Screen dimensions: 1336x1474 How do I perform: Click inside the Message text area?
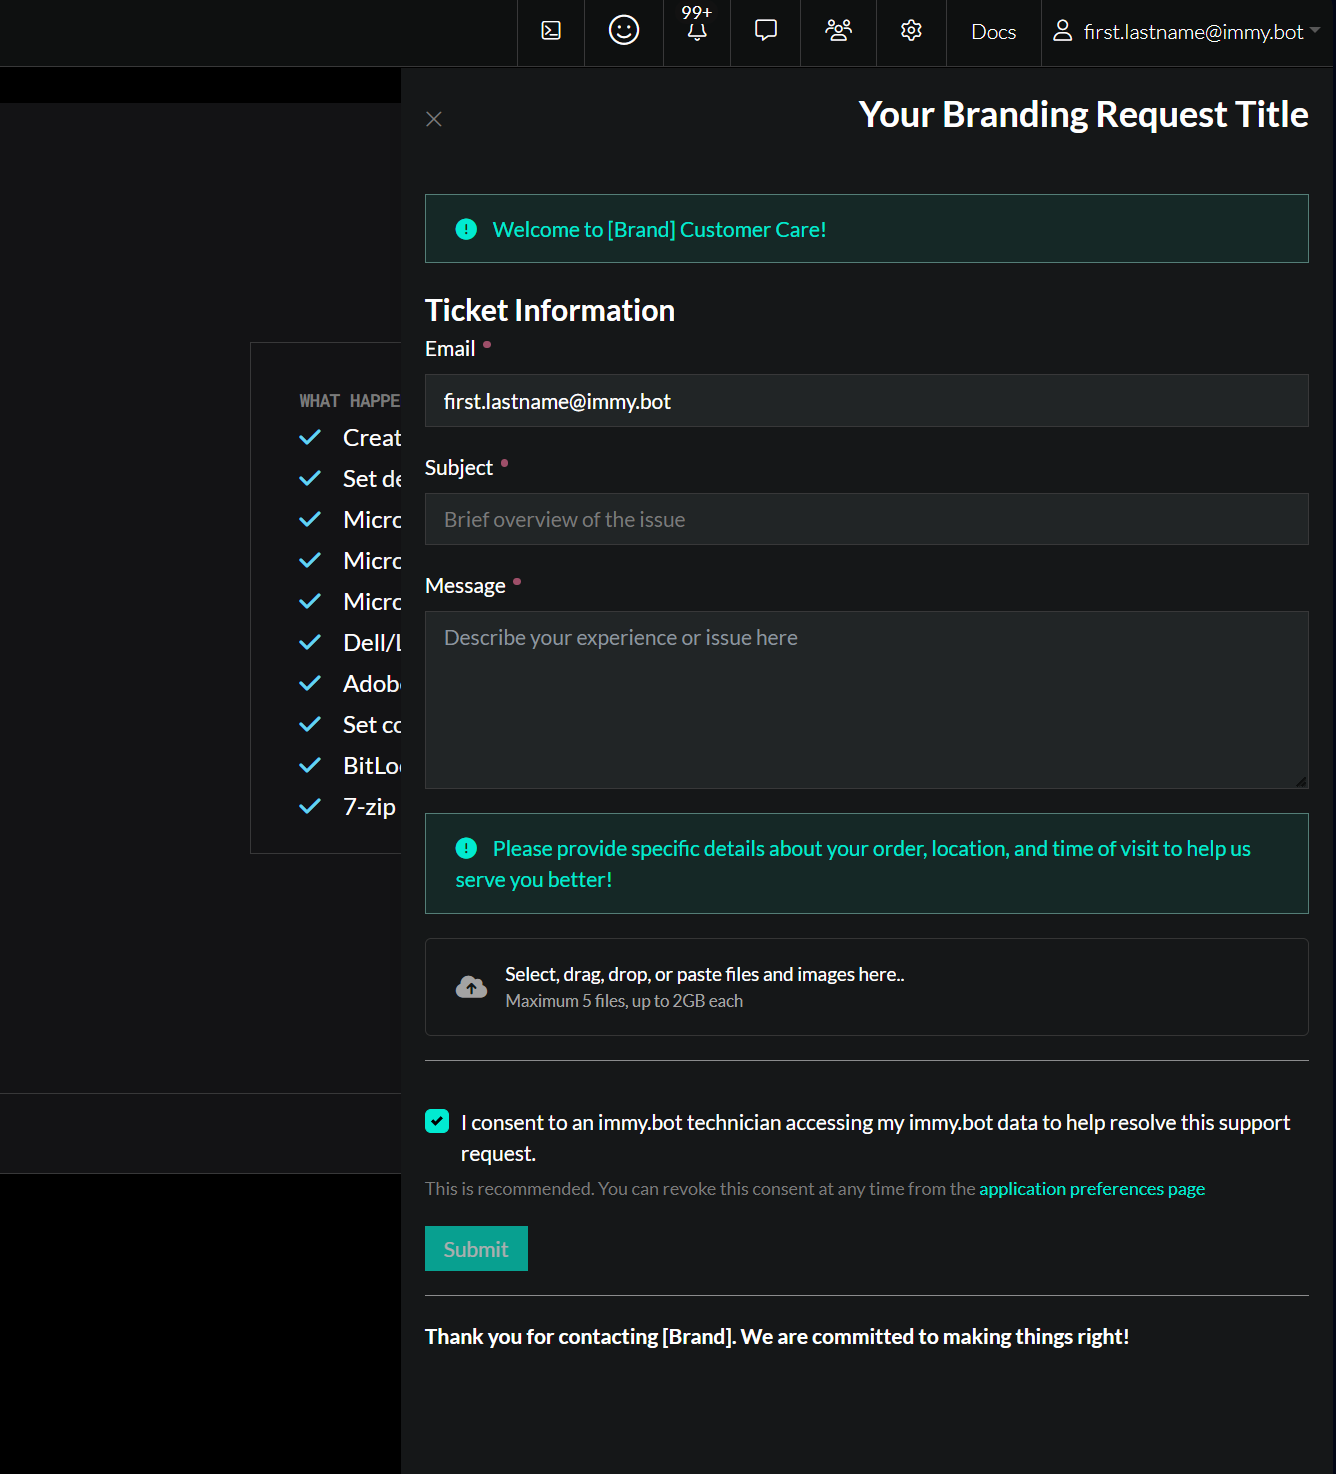(x=866, y=700)
